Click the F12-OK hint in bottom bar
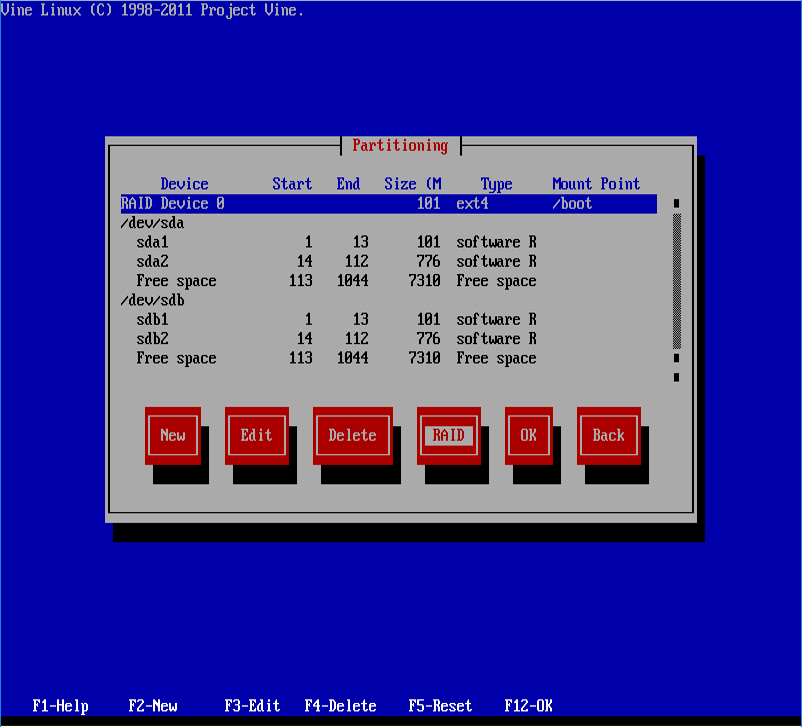This screenshot has width=802, height=727. pyautogui.click(x=528, y=706)
